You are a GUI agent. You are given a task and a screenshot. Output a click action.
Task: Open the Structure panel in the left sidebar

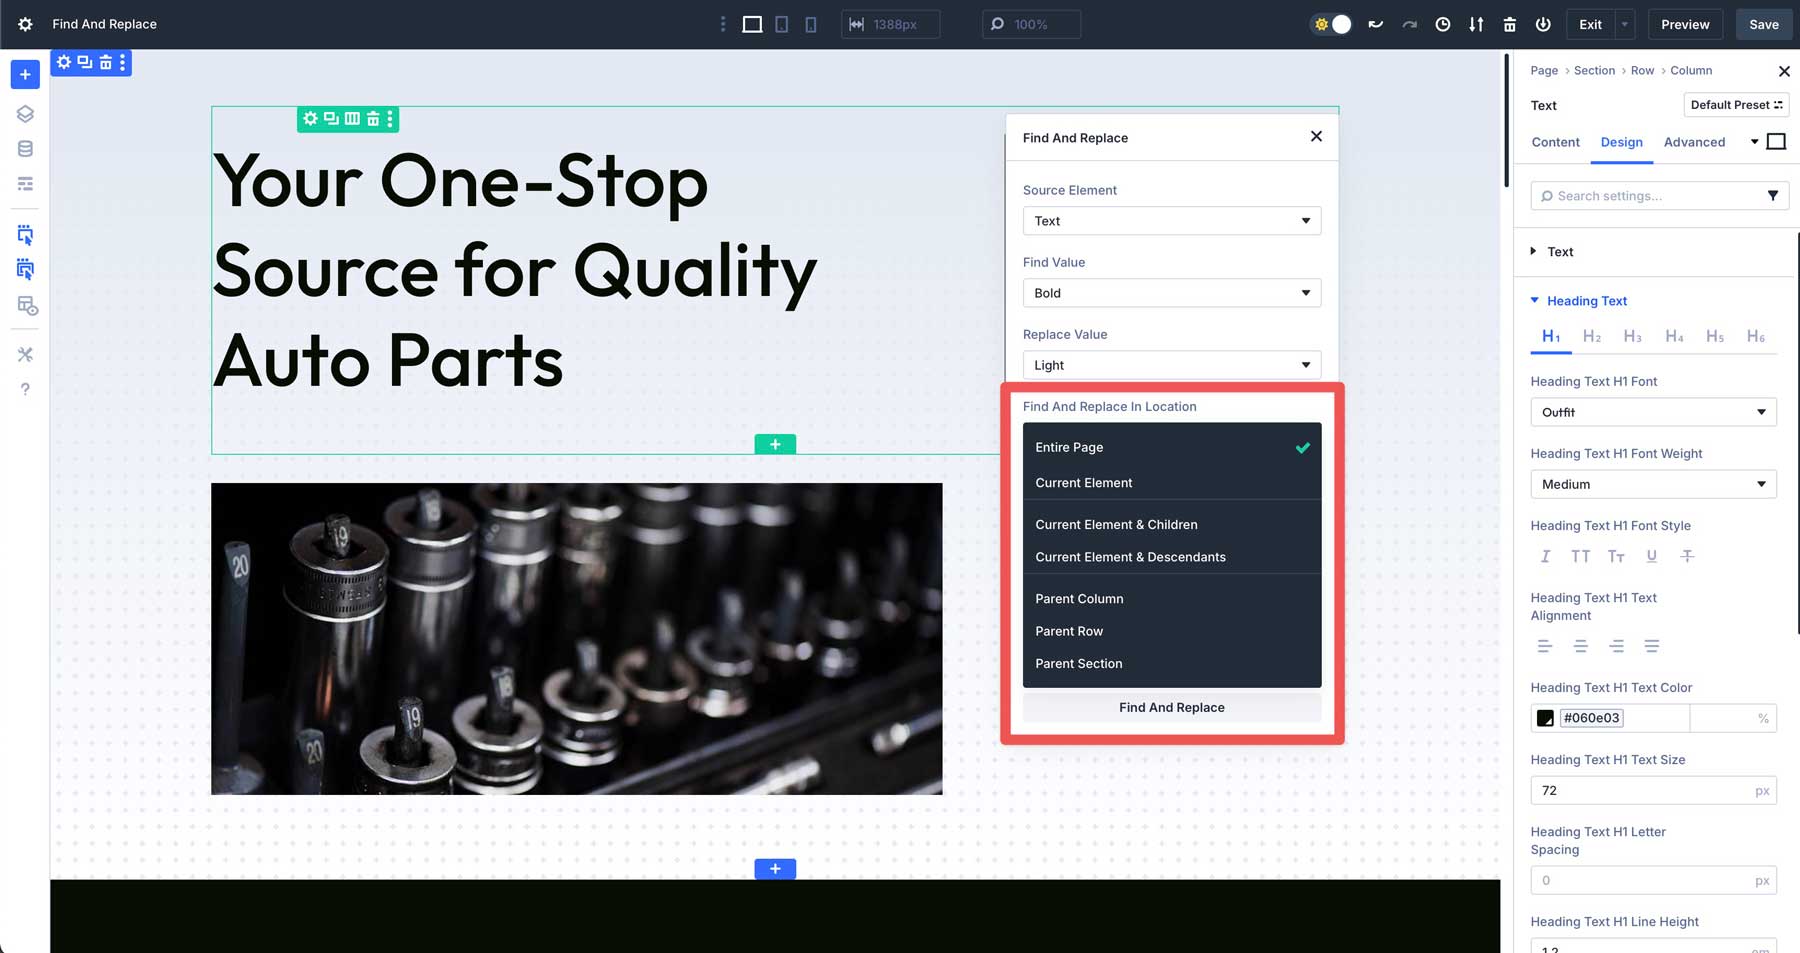(24, 114)
